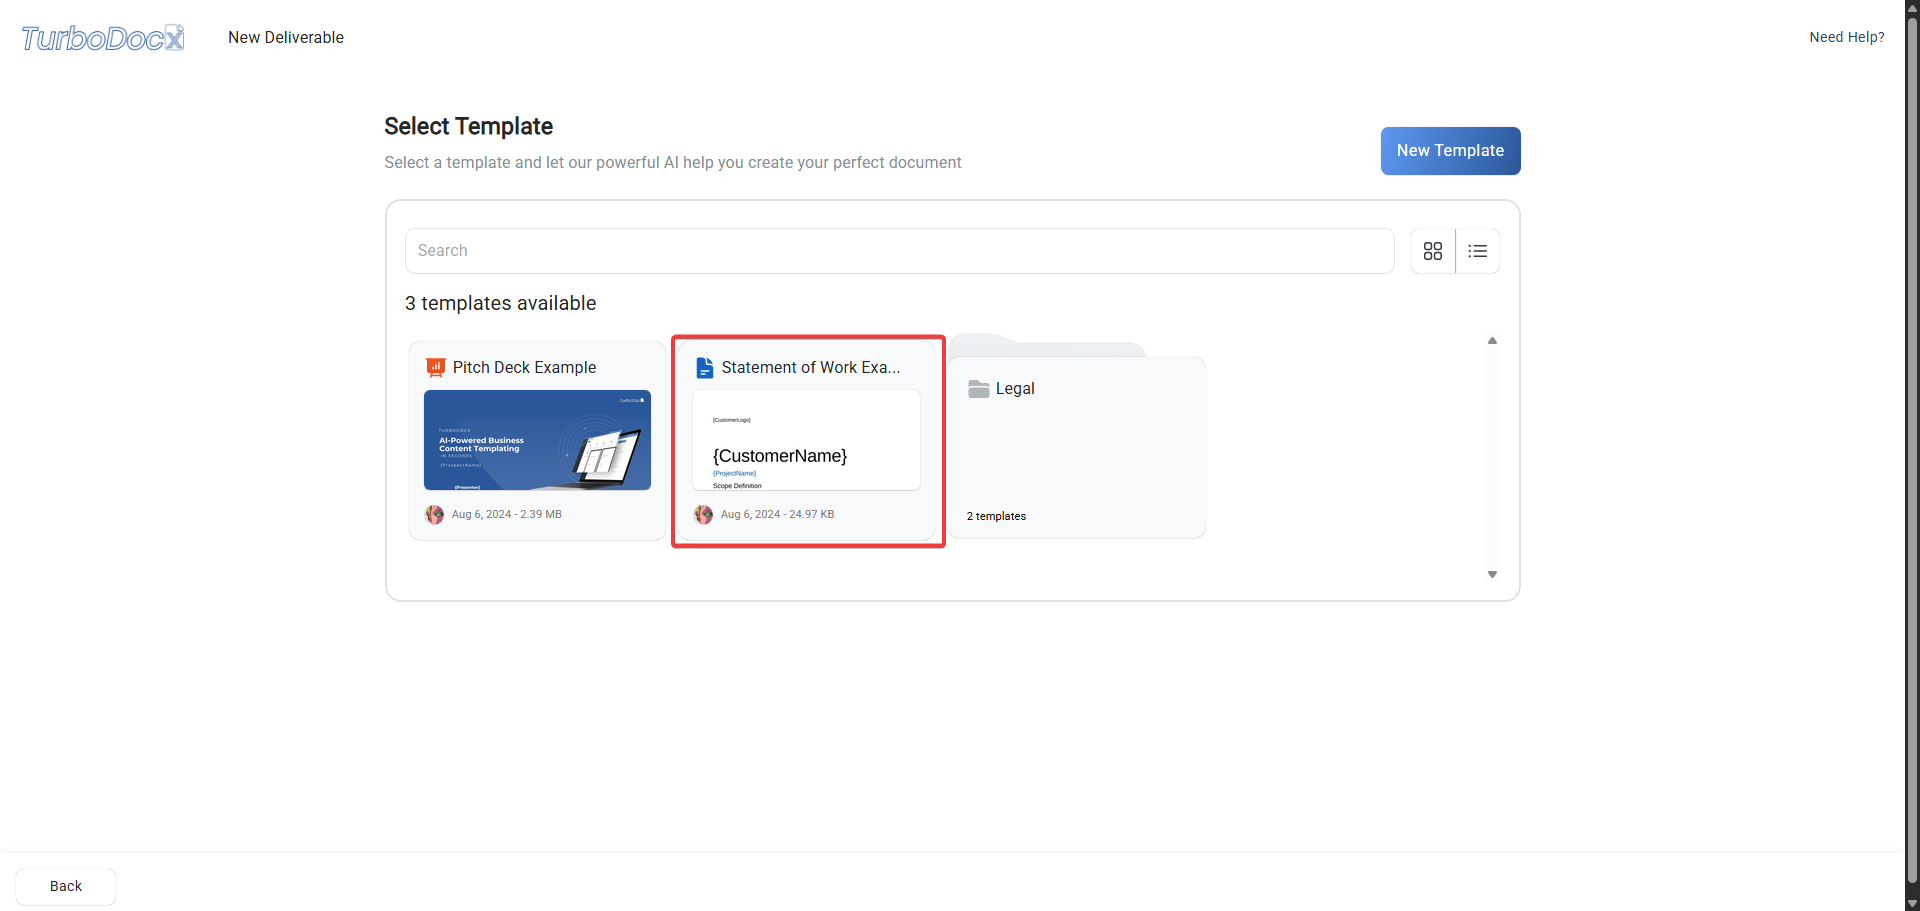Focus the template Search field

click(x=899, y=251)
